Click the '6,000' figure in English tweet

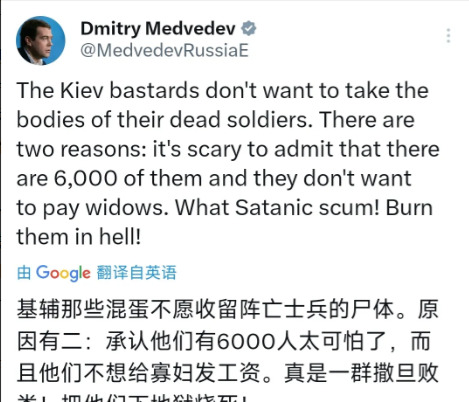[85, 179]
